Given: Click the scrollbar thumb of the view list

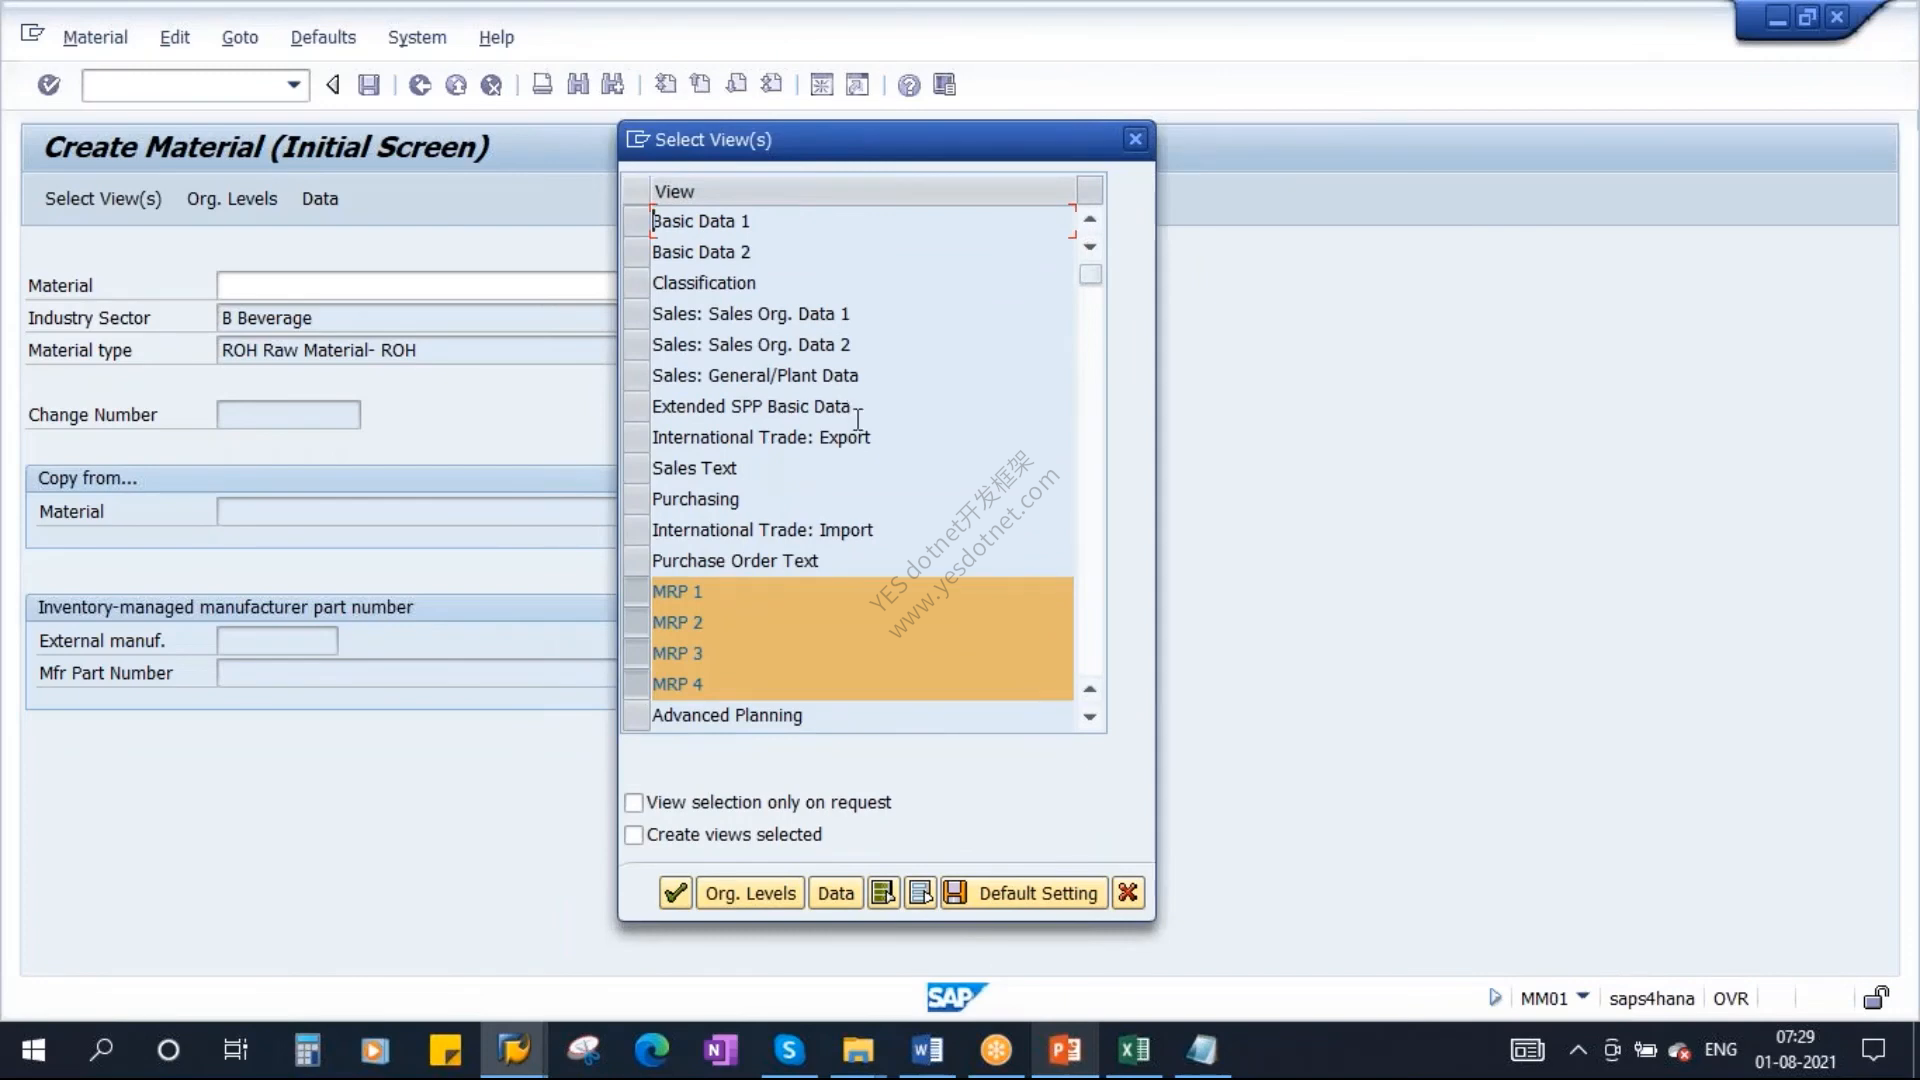Looking at the screenshot, I should click(x=1090, y=274).
